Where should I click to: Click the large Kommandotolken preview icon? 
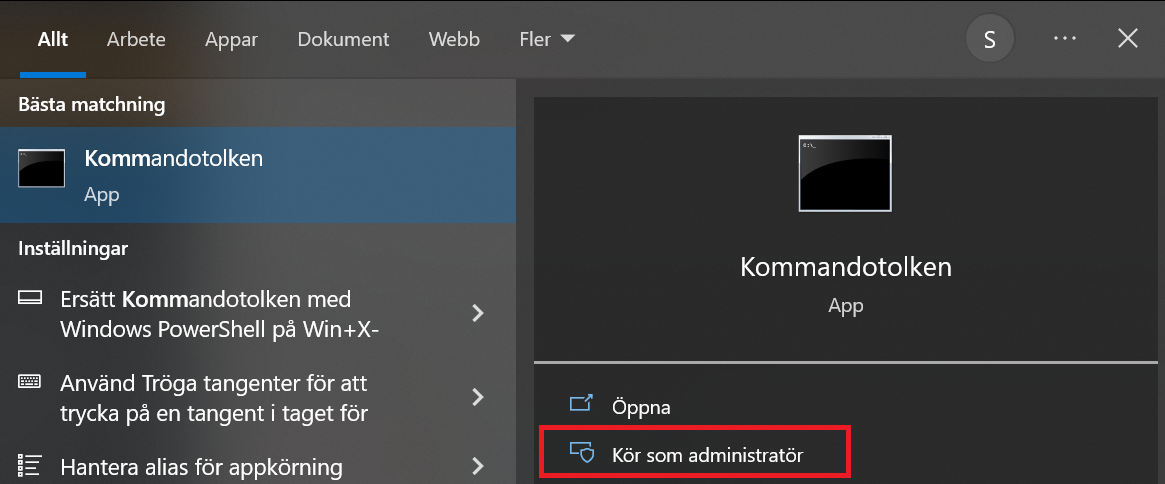click(845, 174)
